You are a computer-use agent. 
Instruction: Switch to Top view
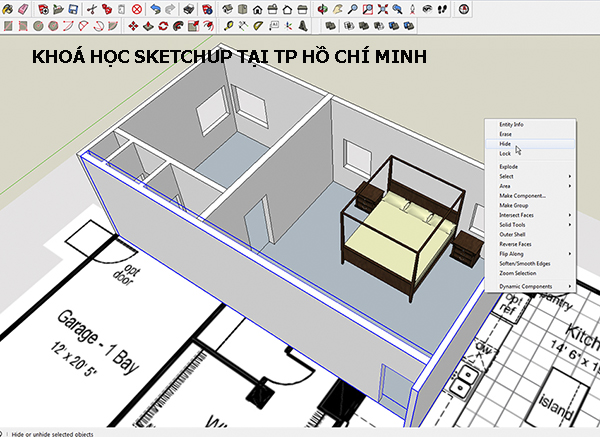tap(243, 9)
